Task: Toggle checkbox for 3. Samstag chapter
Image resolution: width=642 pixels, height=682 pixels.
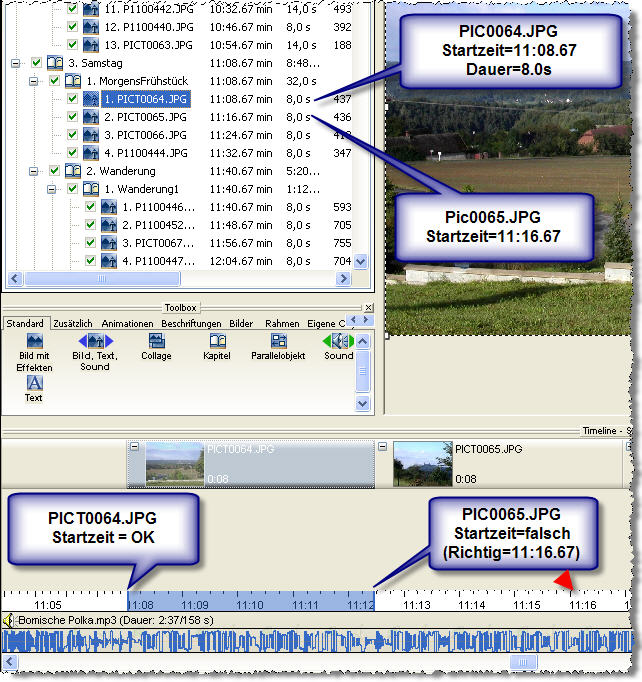Action: click(37, 62)
